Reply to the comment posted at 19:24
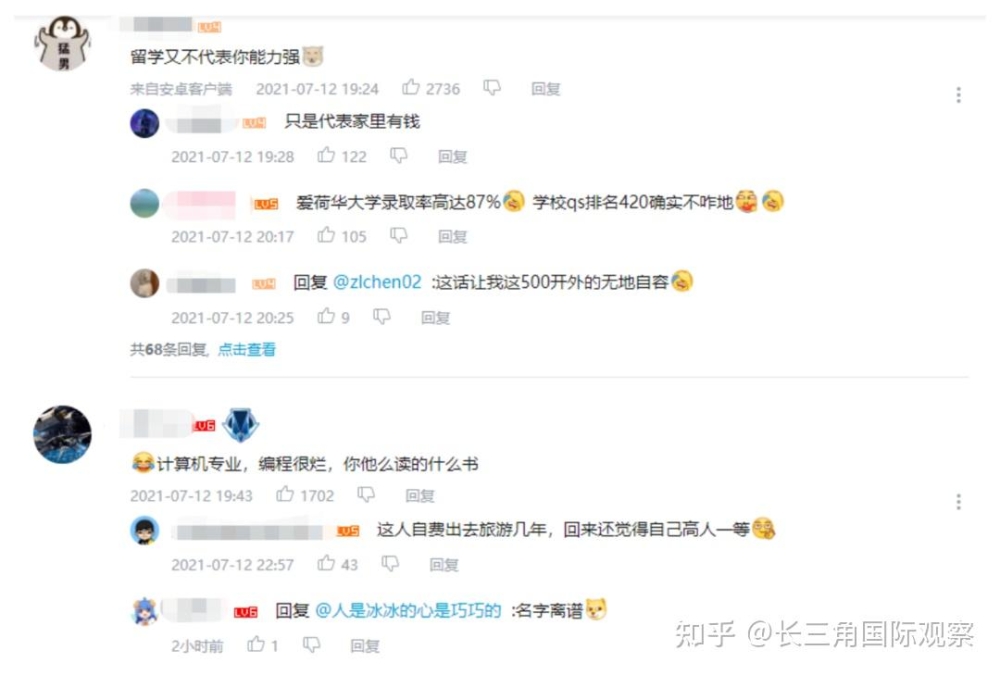The height and width of the screenshot is (675, 1000). [546, 89]
